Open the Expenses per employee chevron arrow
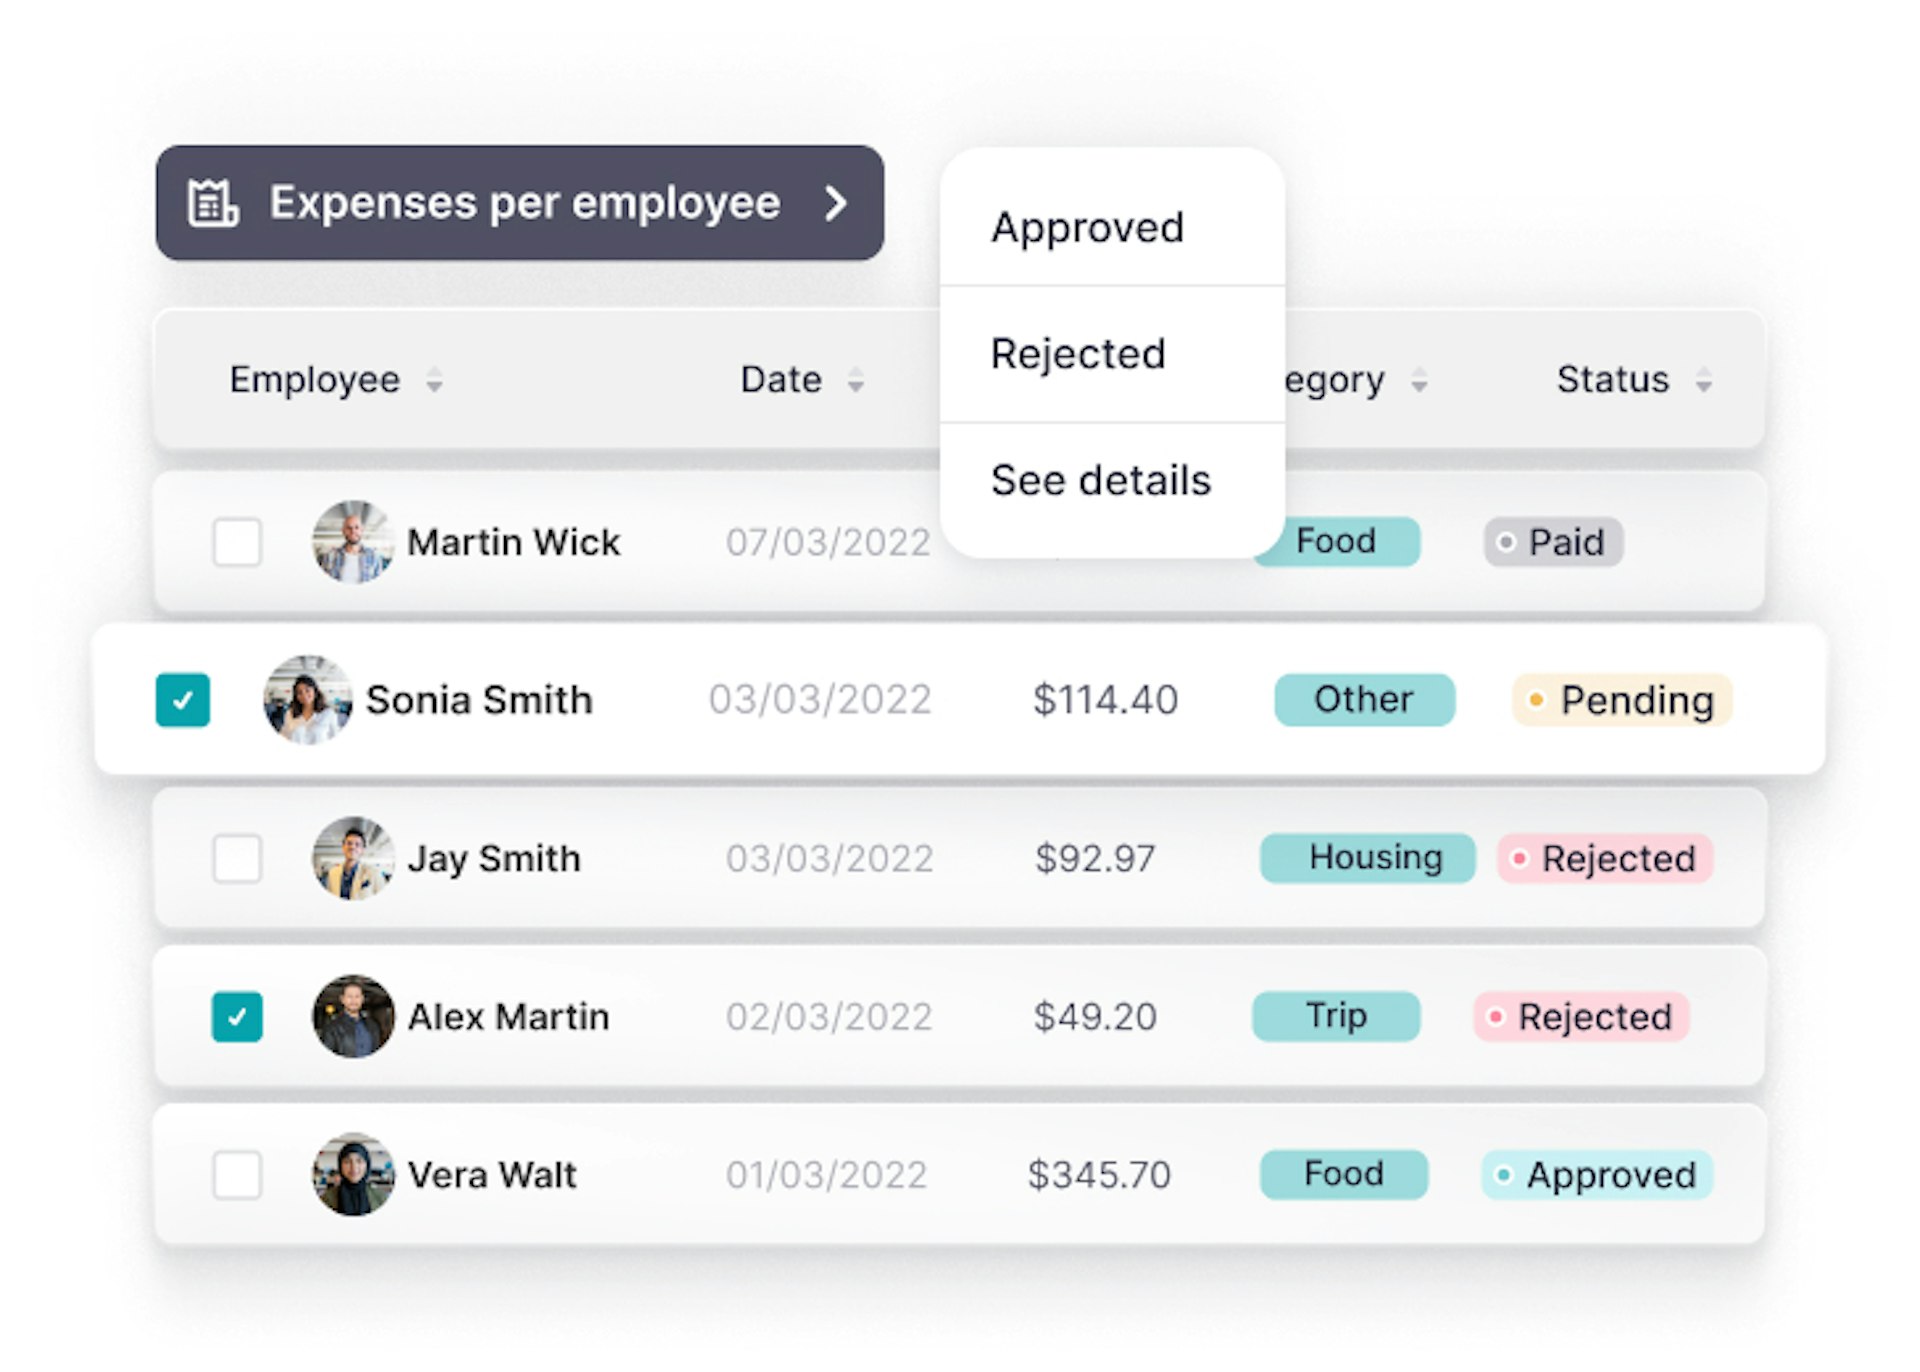The width and height of the screenshot is (1920, 1372). pos(837,203)
